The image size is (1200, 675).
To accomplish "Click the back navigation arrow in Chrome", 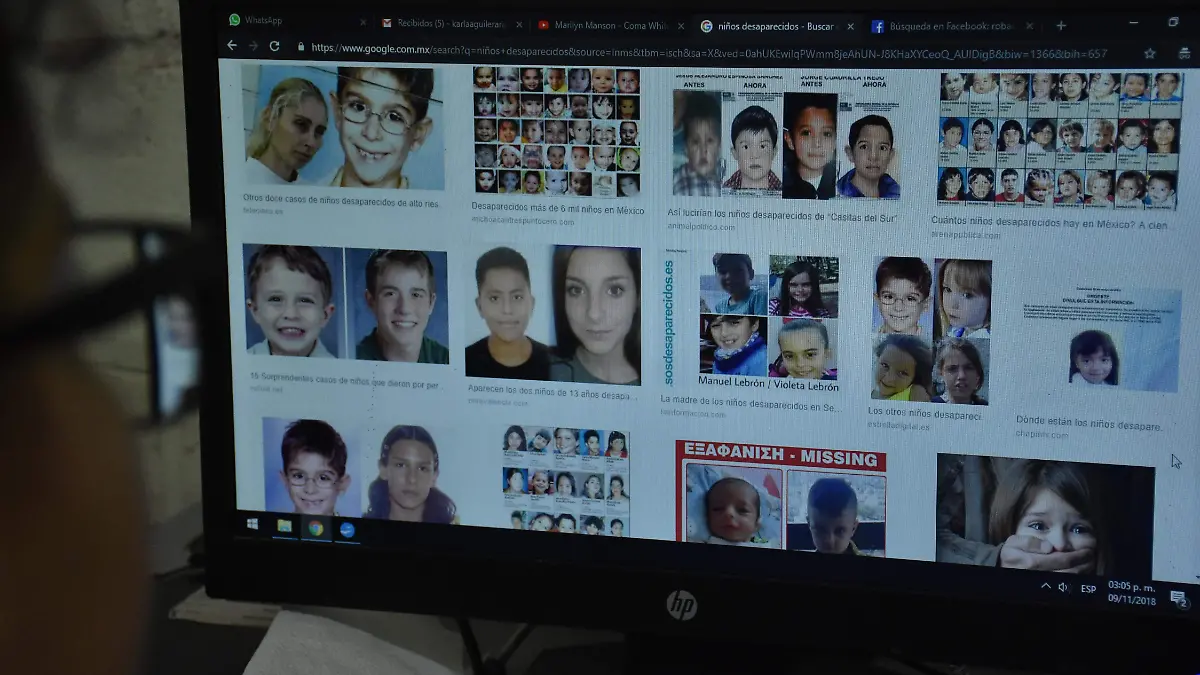I will tap(231, 46).
